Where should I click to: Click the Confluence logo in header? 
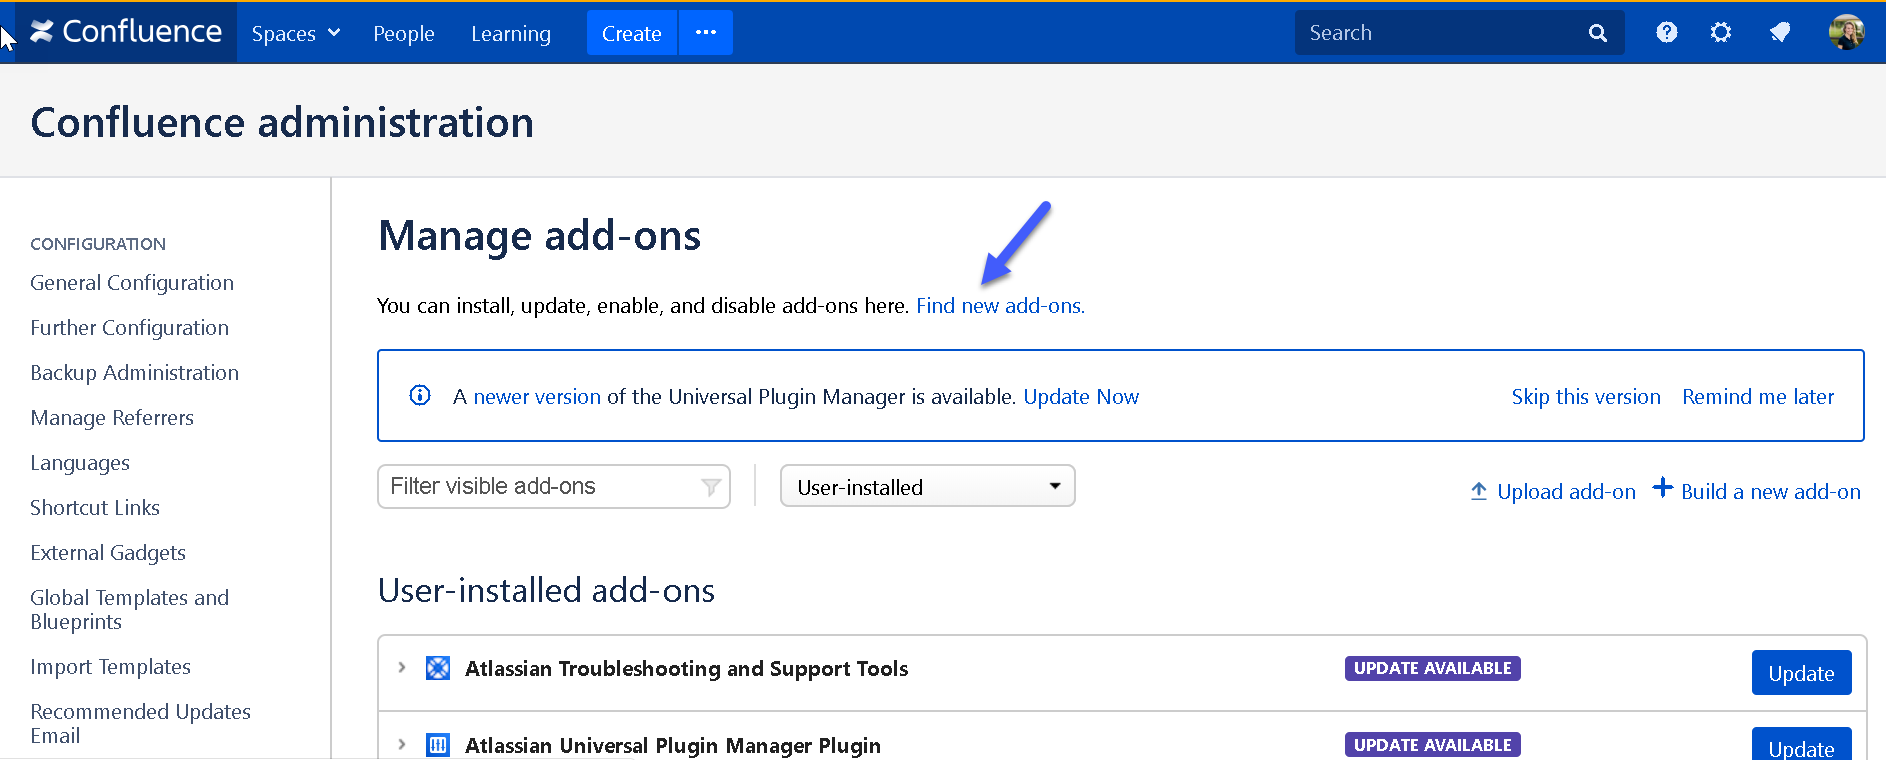point(126,32)
